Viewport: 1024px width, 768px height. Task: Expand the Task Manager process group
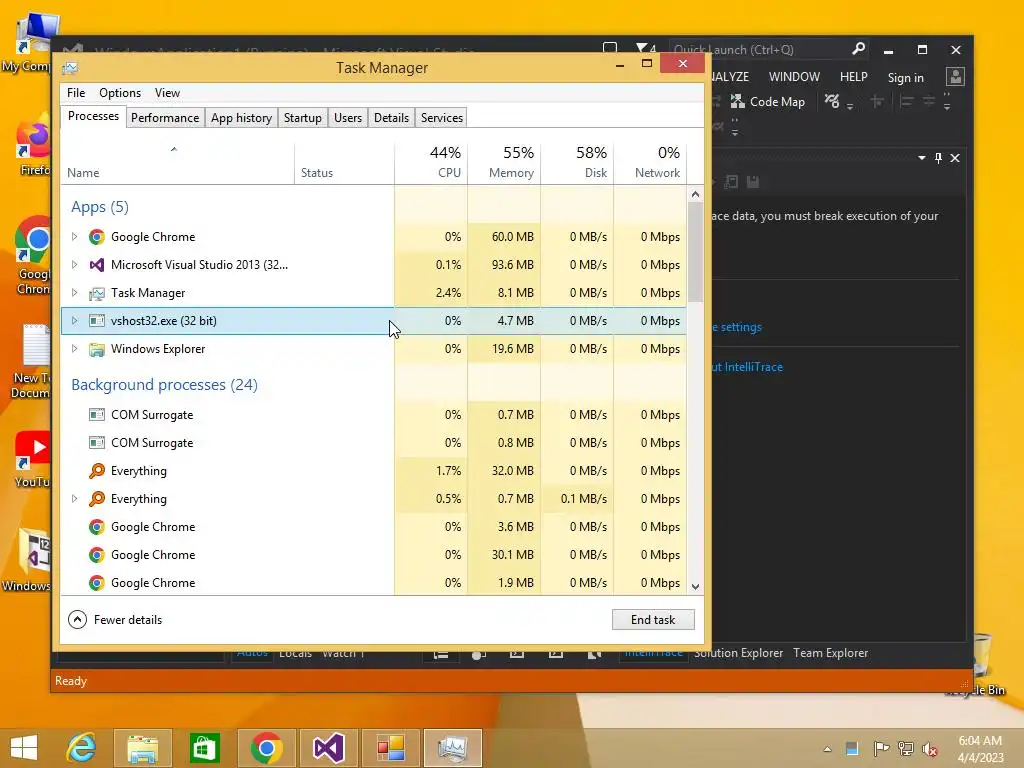tap(74, 293)
